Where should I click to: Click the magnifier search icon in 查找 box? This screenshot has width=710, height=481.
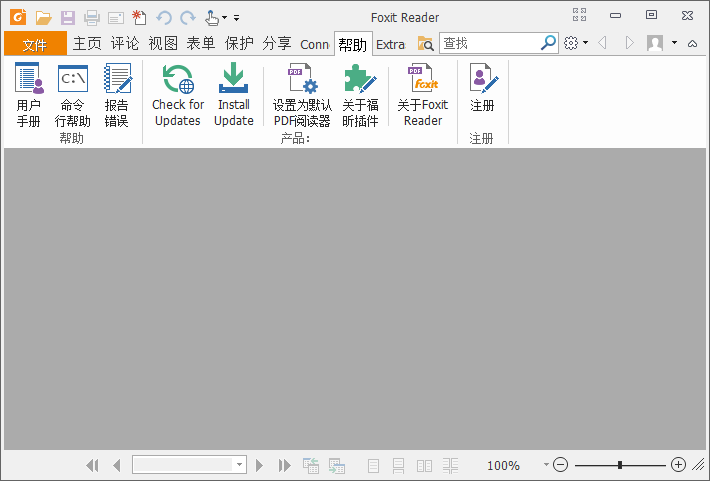pos(548,43)
